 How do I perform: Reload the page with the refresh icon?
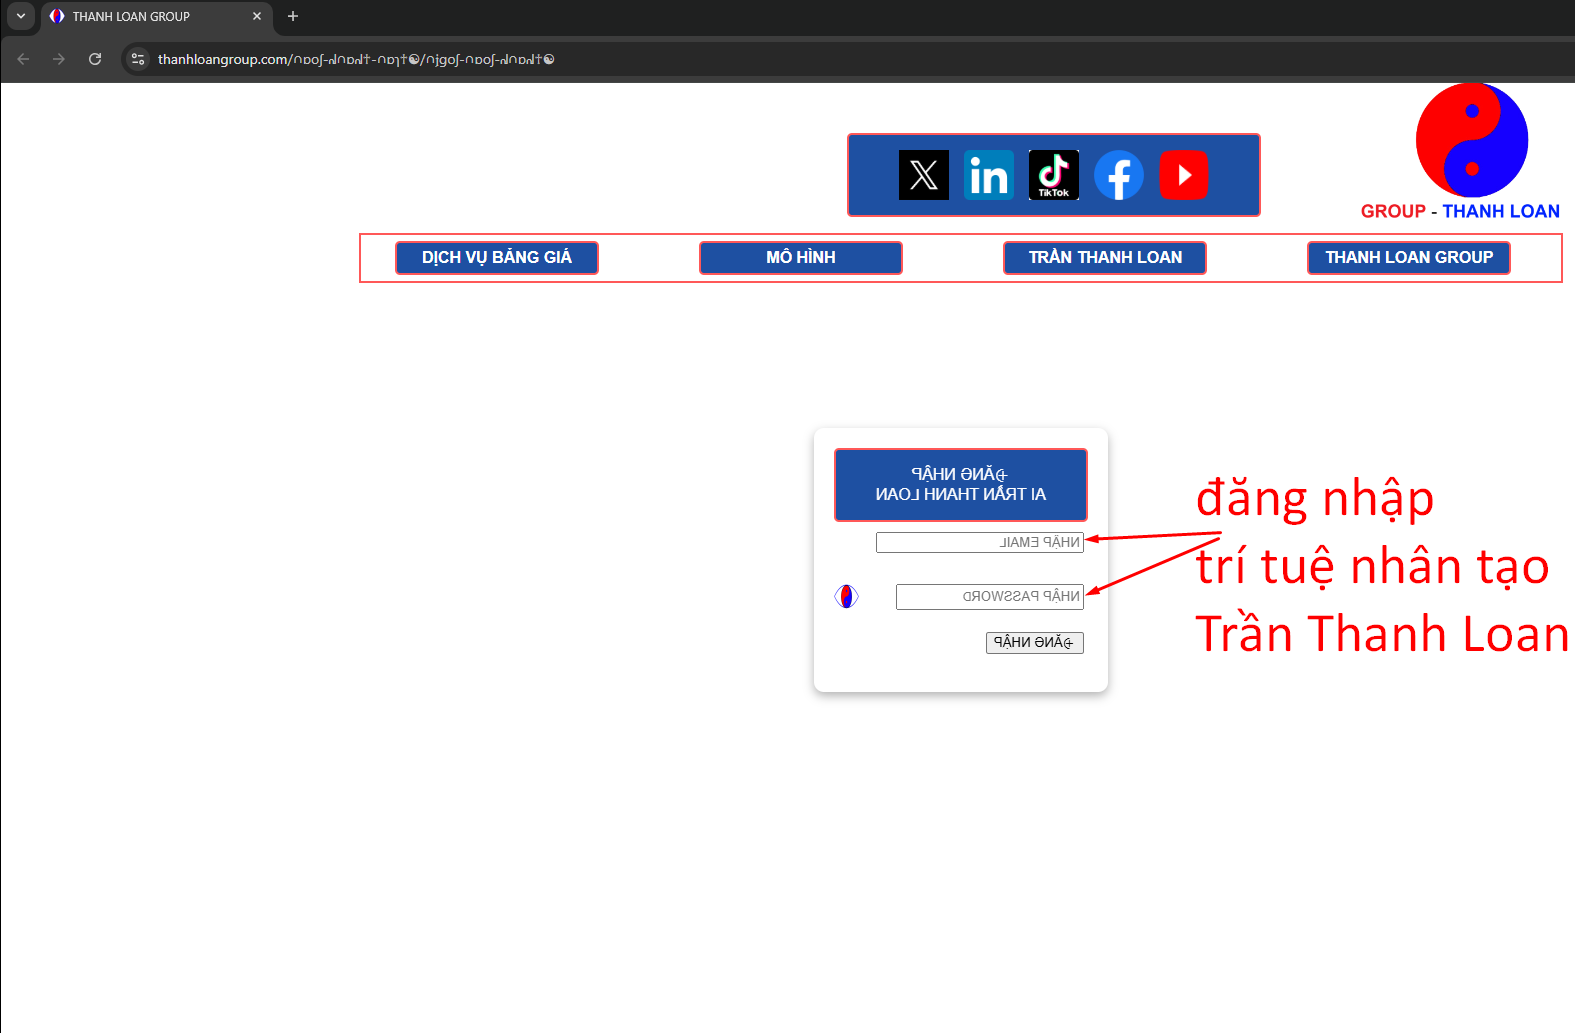point(95,59)
